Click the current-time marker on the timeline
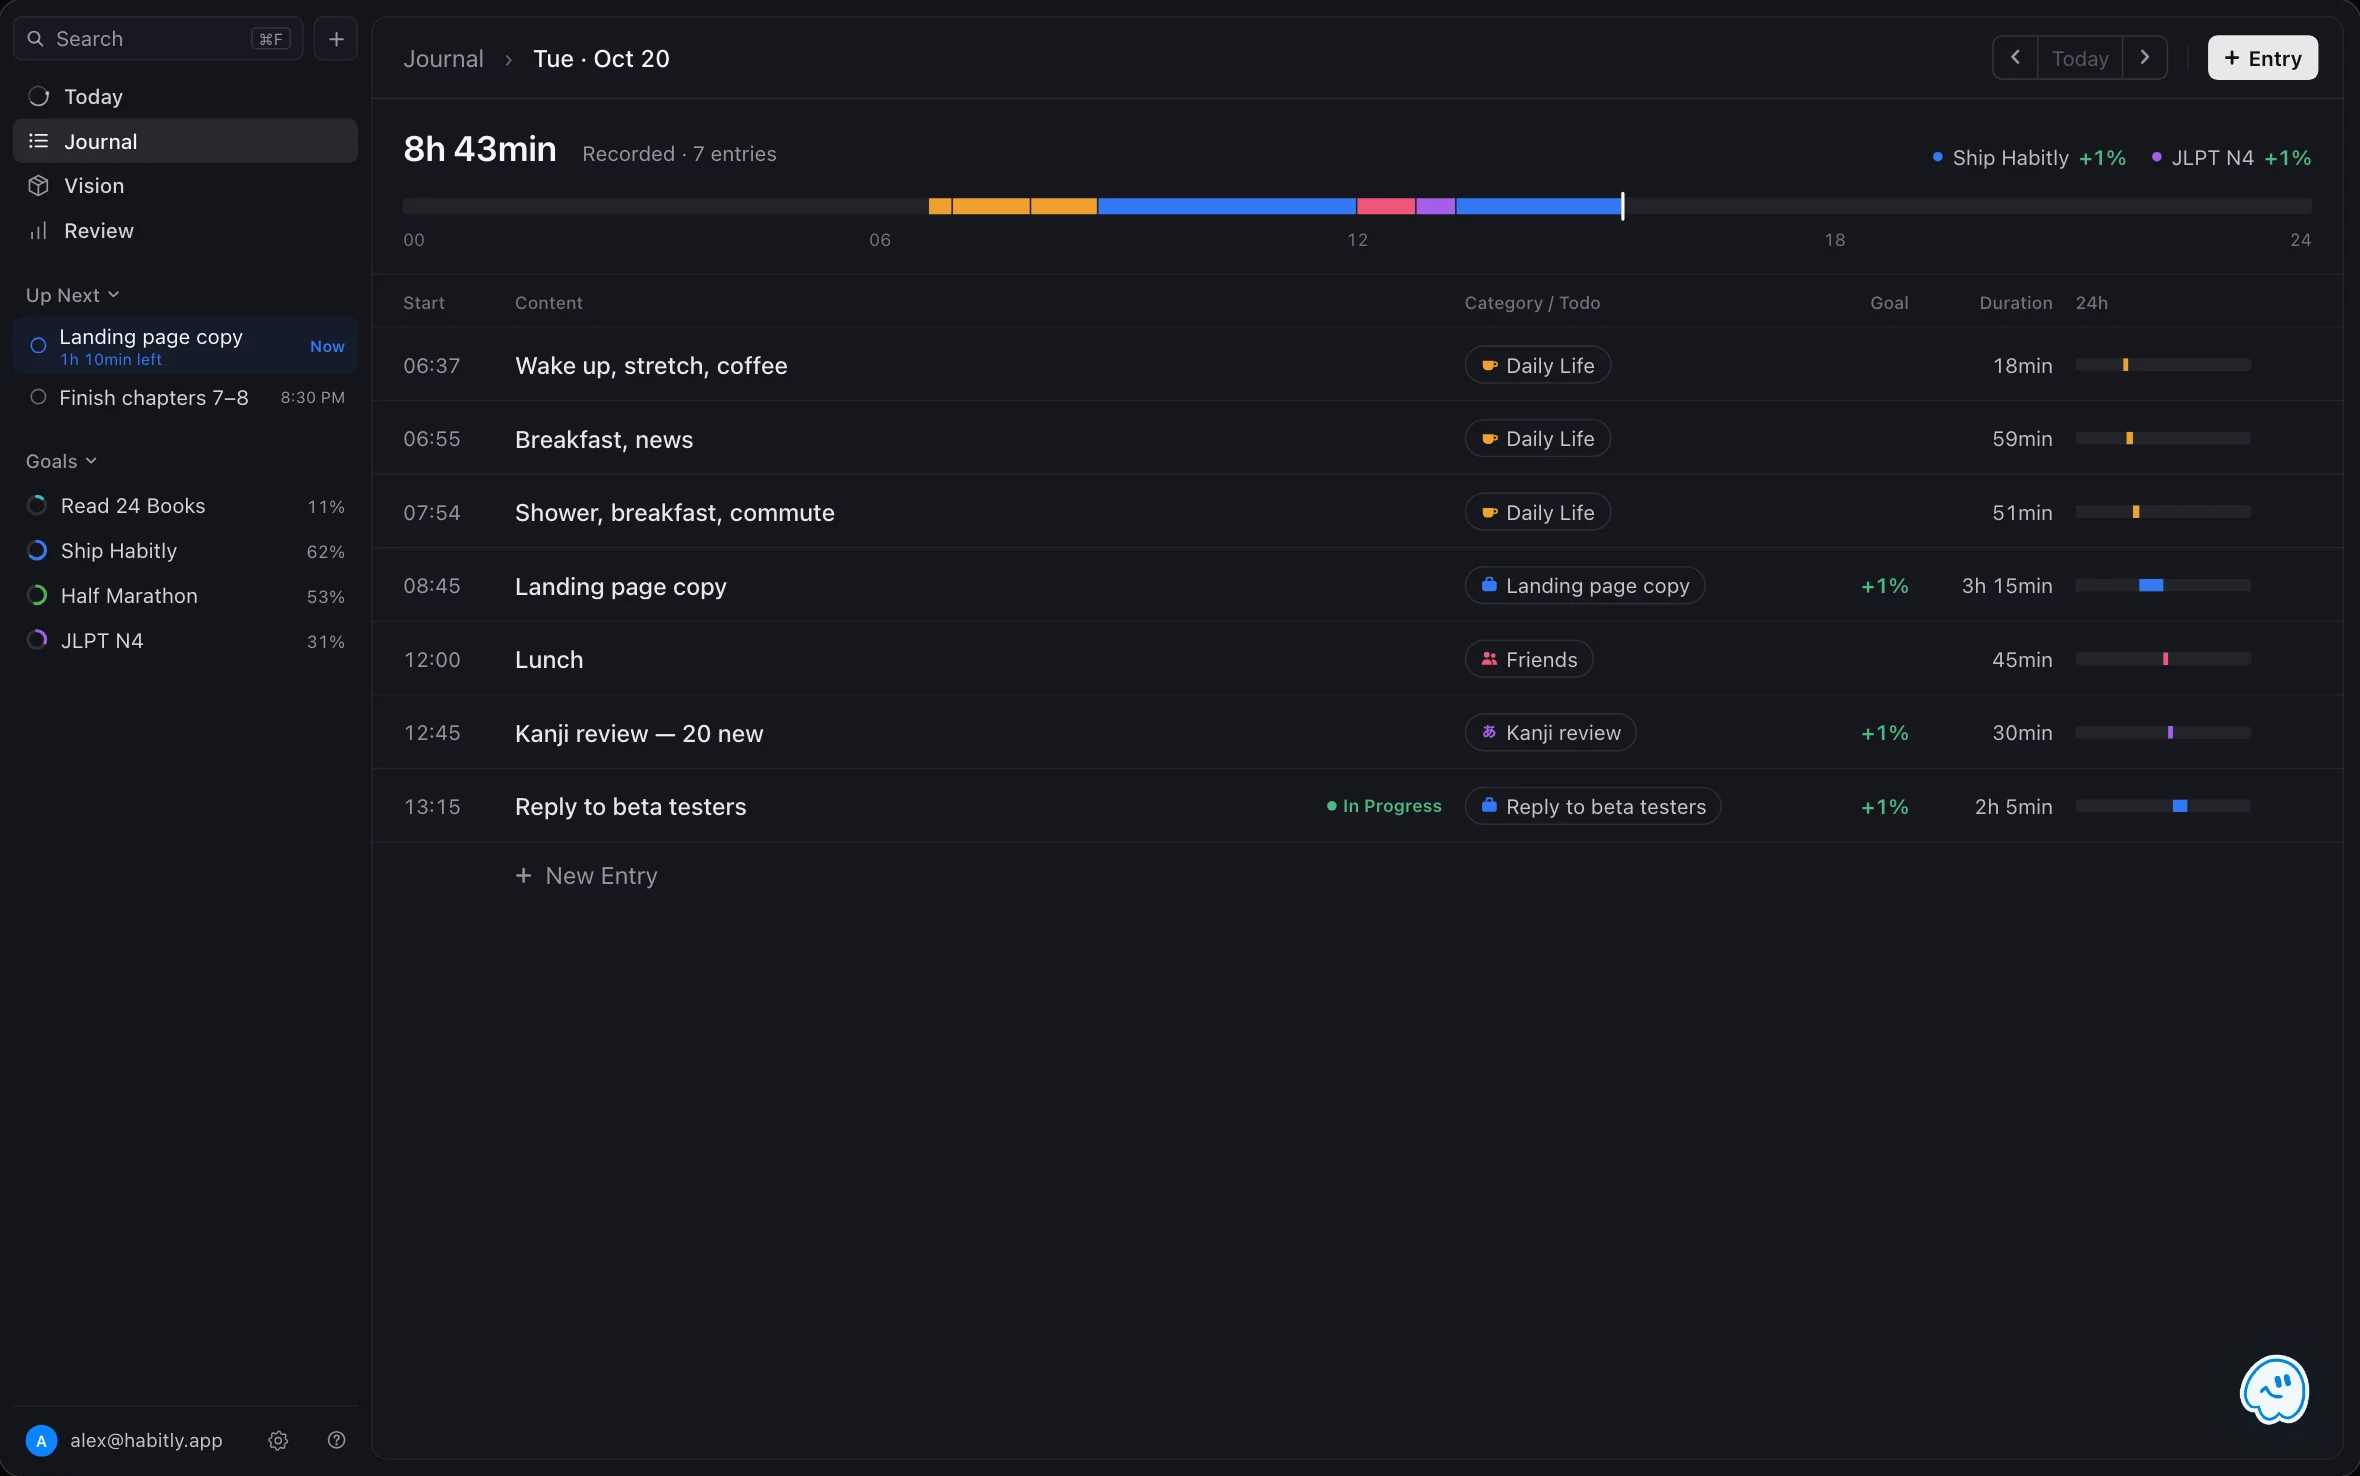This screenshot has width=2360, height=1476. [x=1622, y=206]
